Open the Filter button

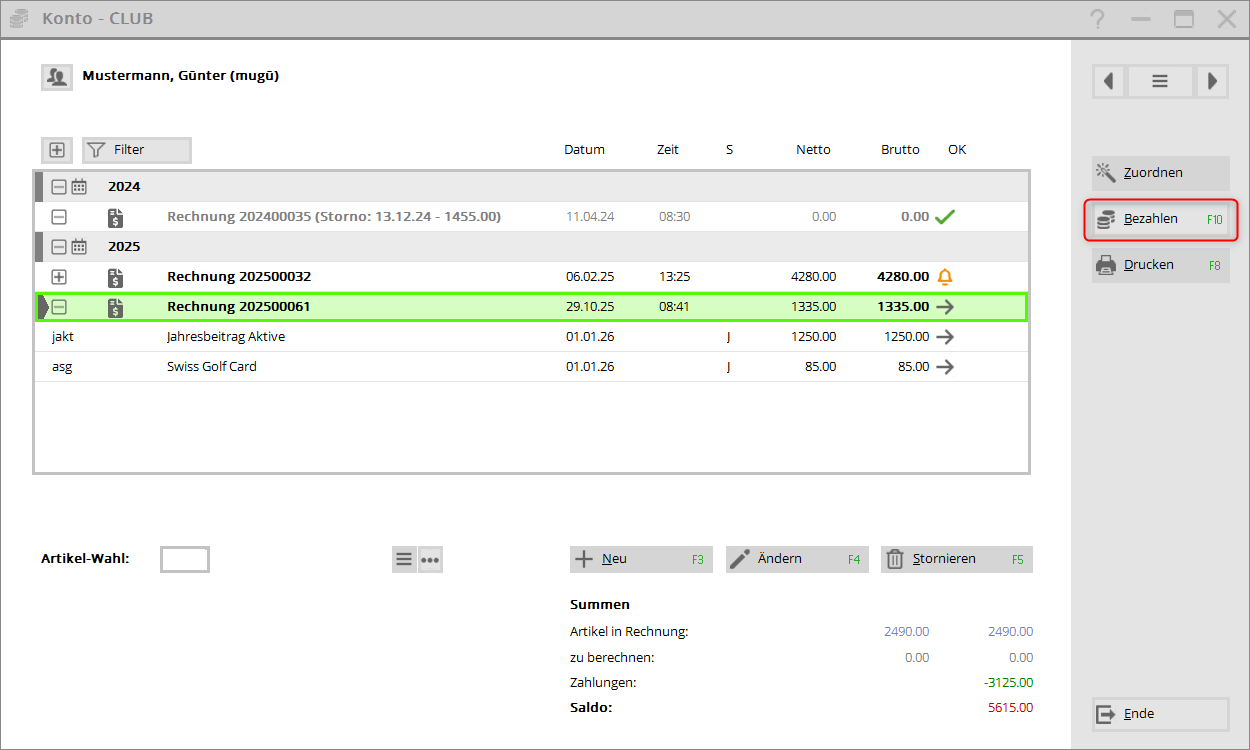click(x=137, y=150)
